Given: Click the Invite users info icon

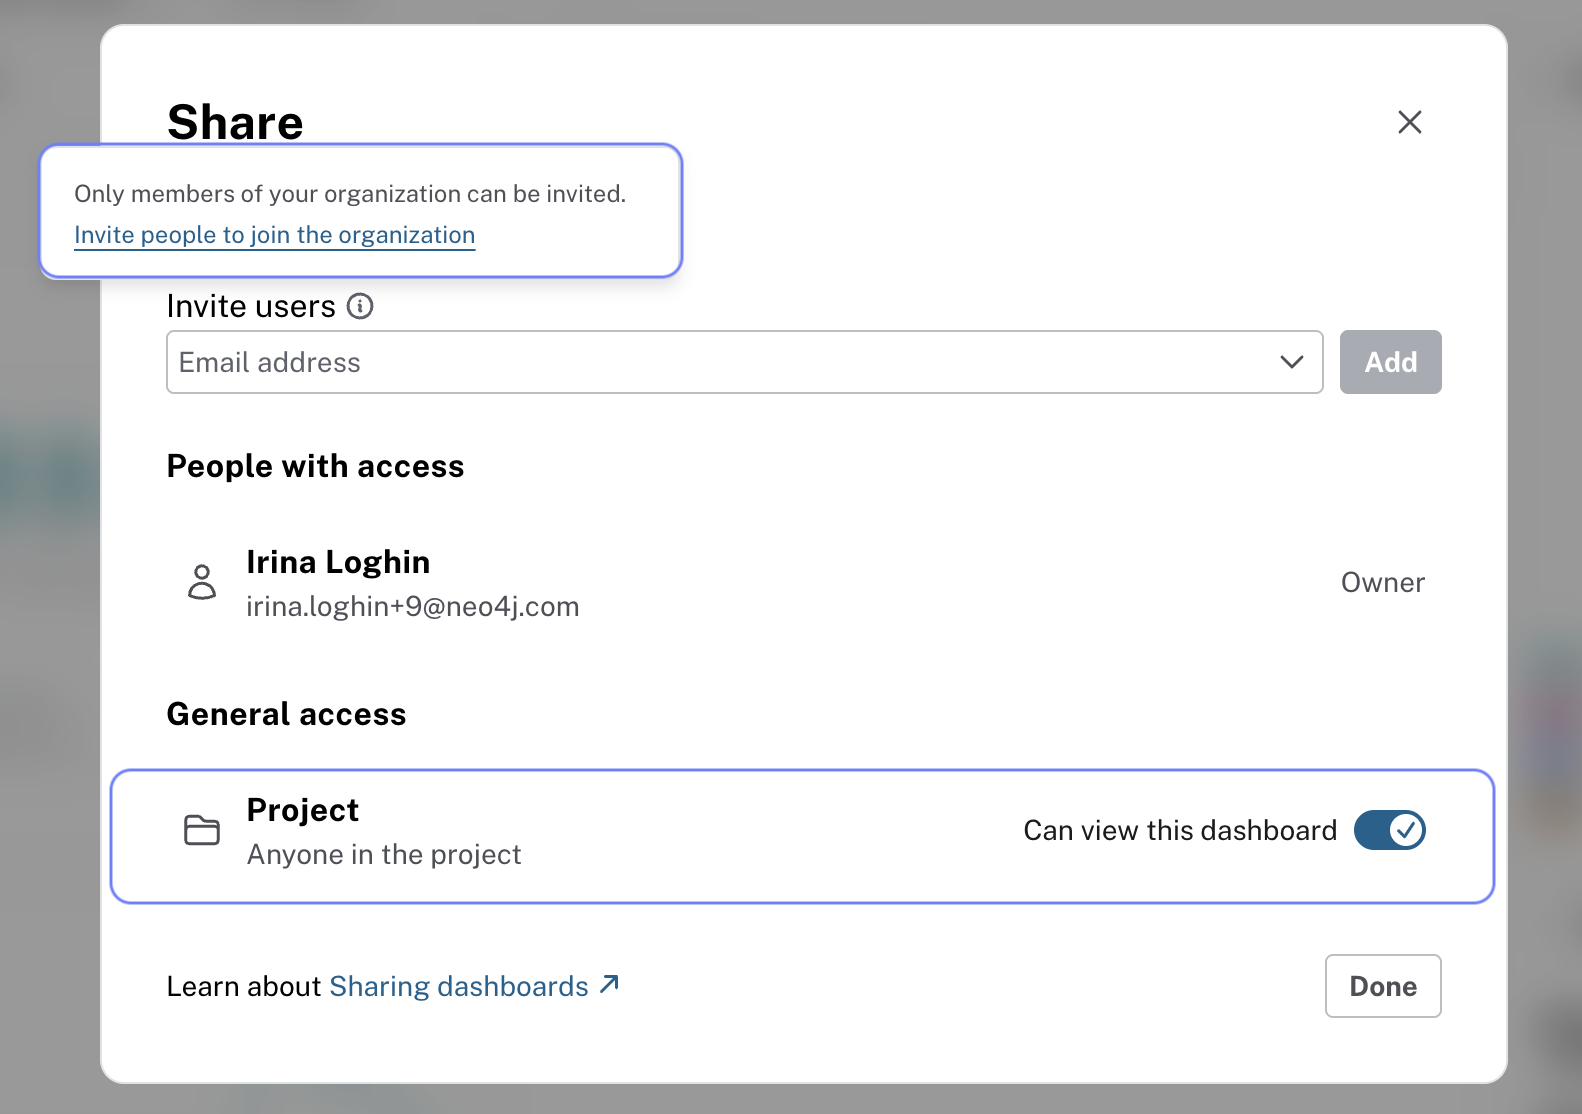Looking at the screenshot, I should coord(360,306).
